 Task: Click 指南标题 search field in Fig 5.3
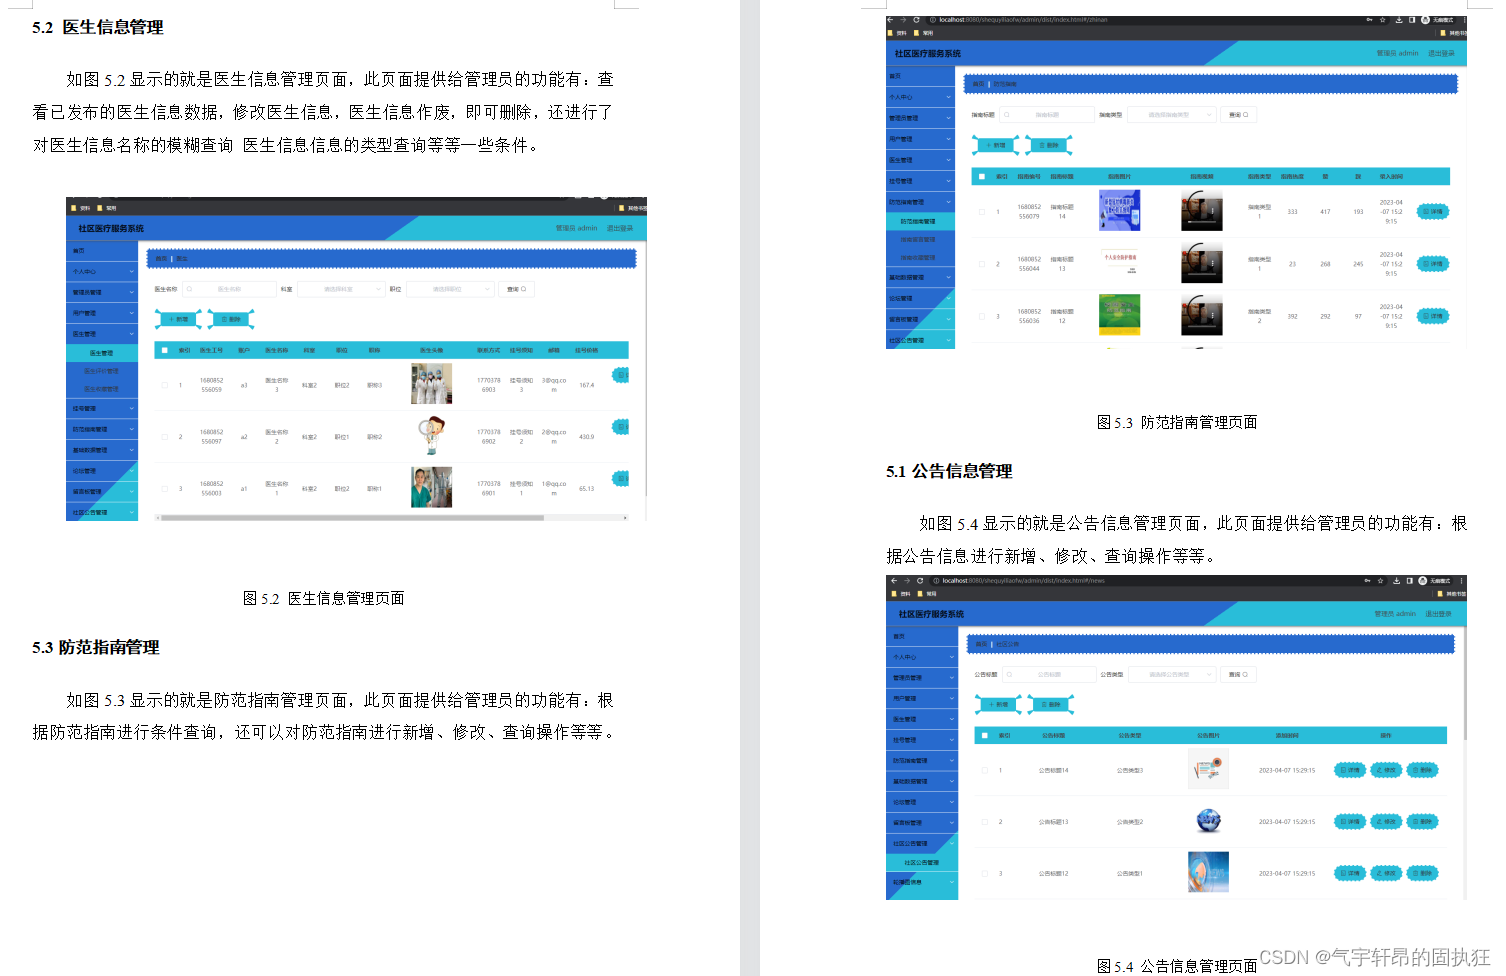tap(1047, 115)
